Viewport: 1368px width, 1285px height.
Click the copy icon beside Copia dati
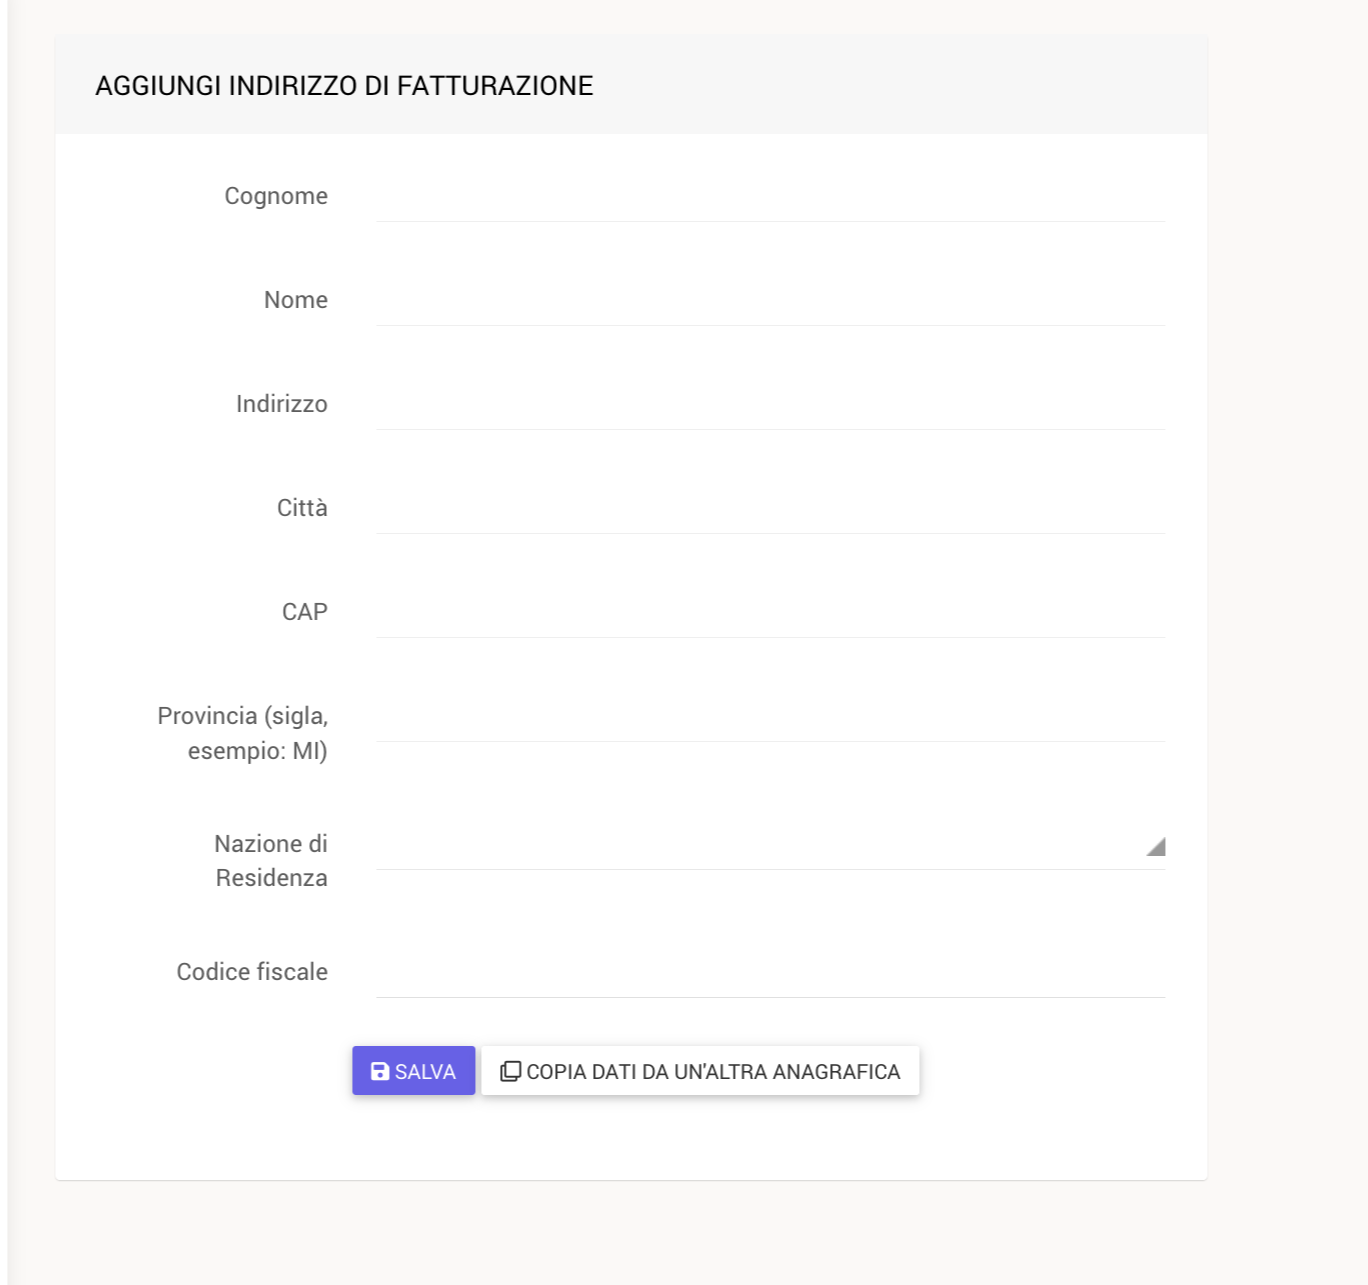510,1071
